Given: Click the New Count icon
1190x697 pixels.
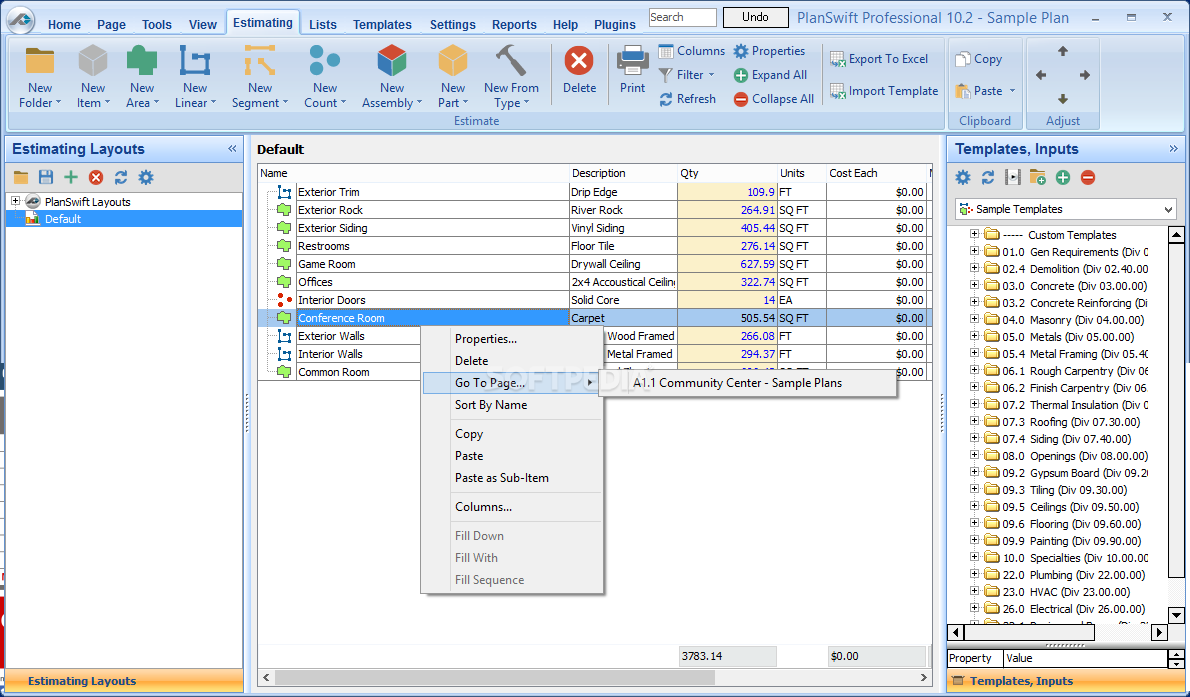Looking at the screenshot, I should pos(325,61).
